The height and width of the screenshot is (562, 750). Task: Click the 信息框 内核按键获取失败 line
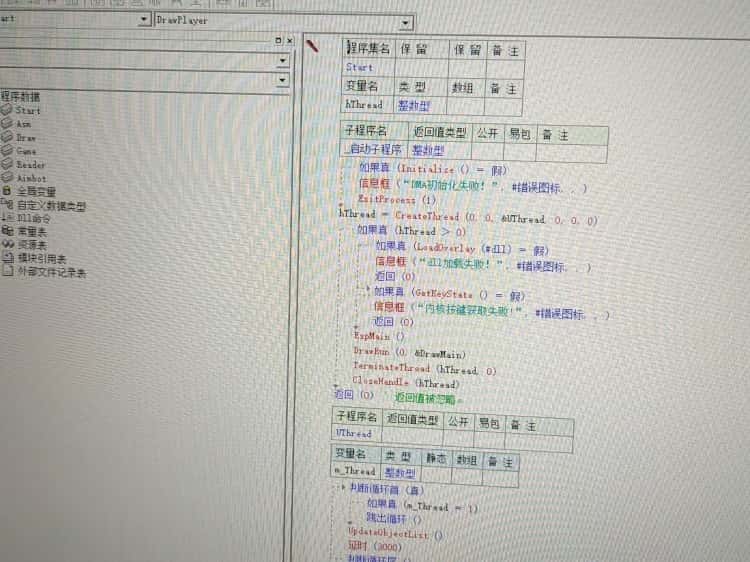point(491,311)
